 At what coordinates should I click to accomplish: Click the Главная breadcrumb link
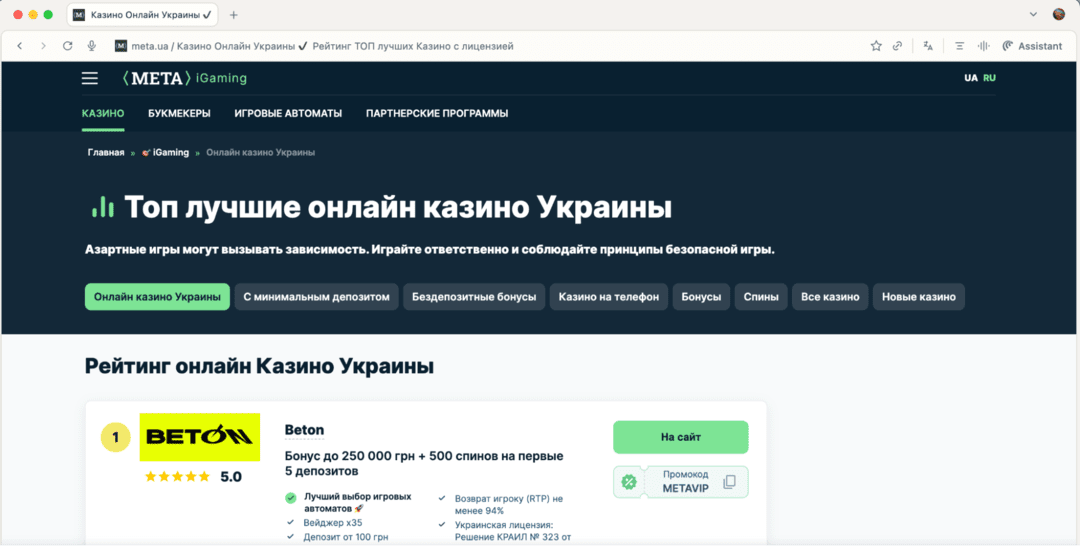pyautogui.click(x=105, y=153)
